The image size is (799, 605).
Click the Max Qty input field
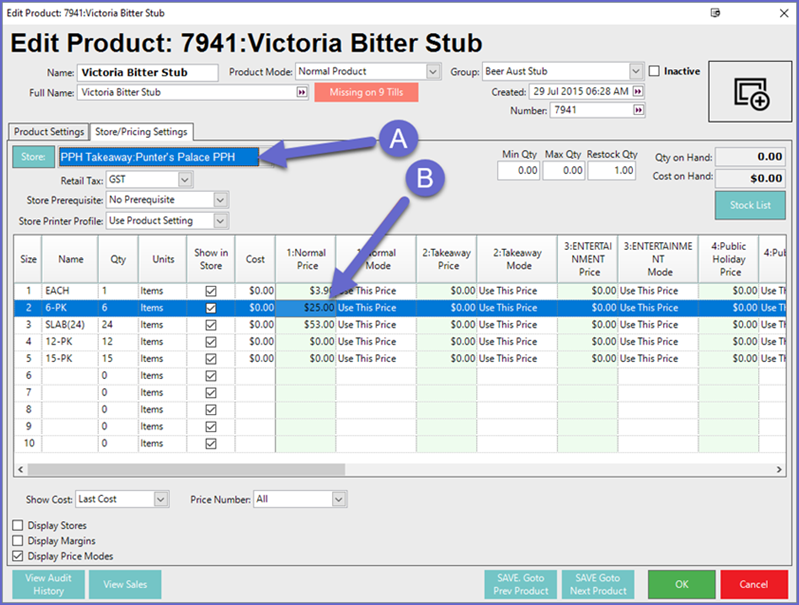point(564,171)
